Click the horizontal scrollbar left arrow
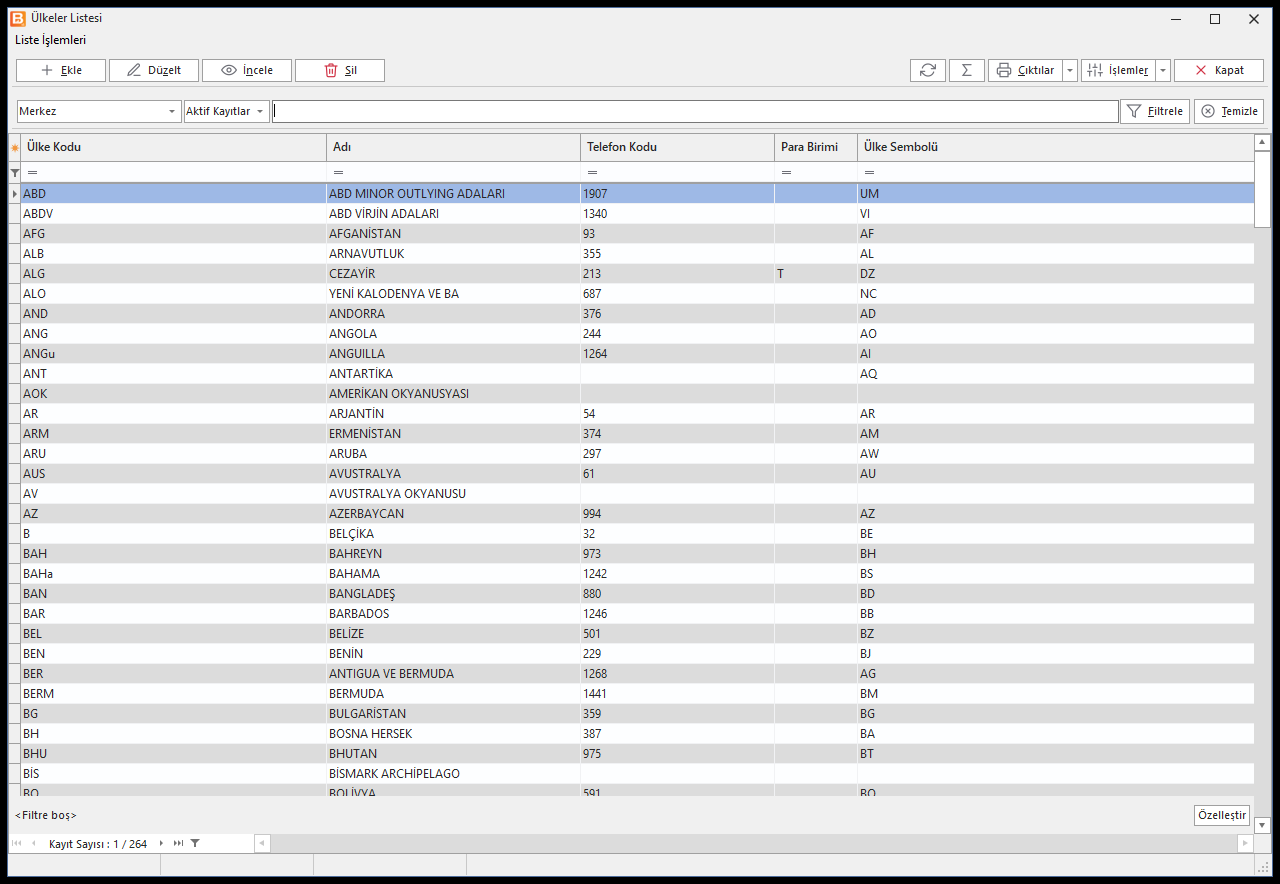1280x884 pixels. coord(262,844)
